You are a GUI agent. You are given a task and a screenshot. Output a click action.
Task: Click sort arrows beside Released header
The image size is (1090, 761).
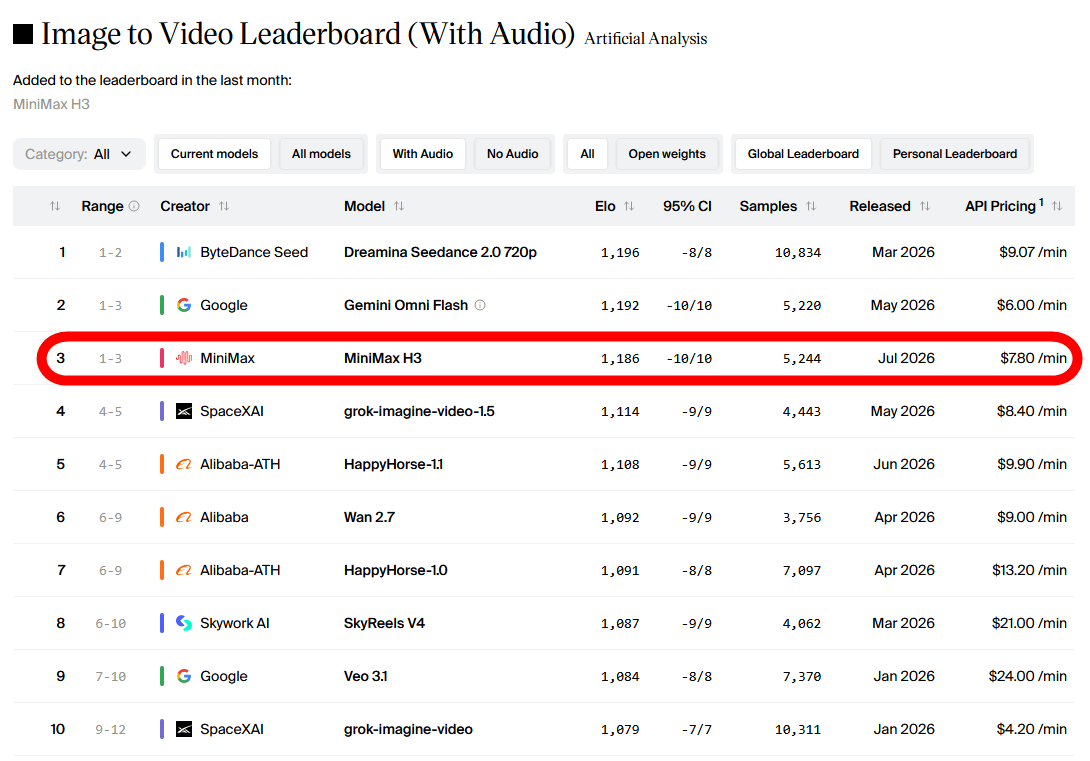click(925, 206)
